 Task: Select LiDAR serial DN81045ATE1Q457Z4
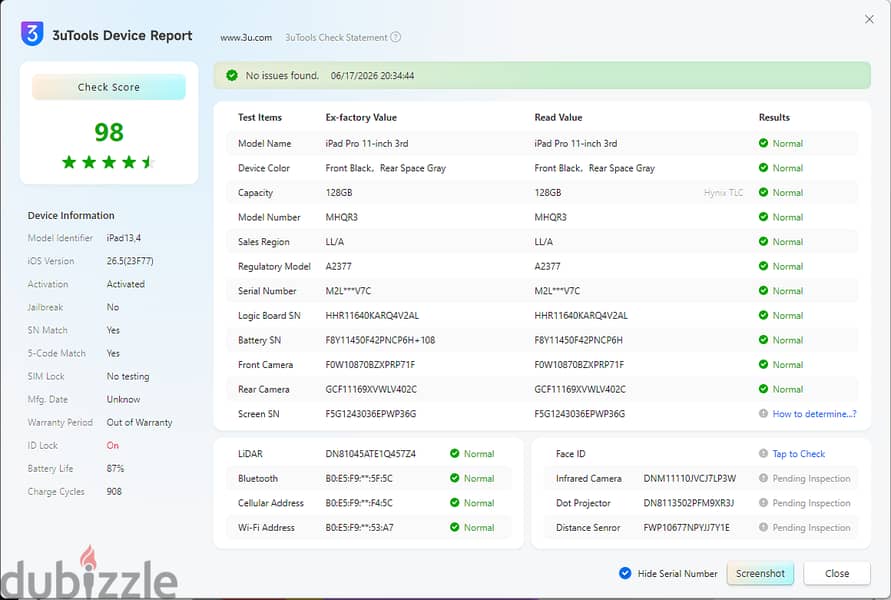370,453
